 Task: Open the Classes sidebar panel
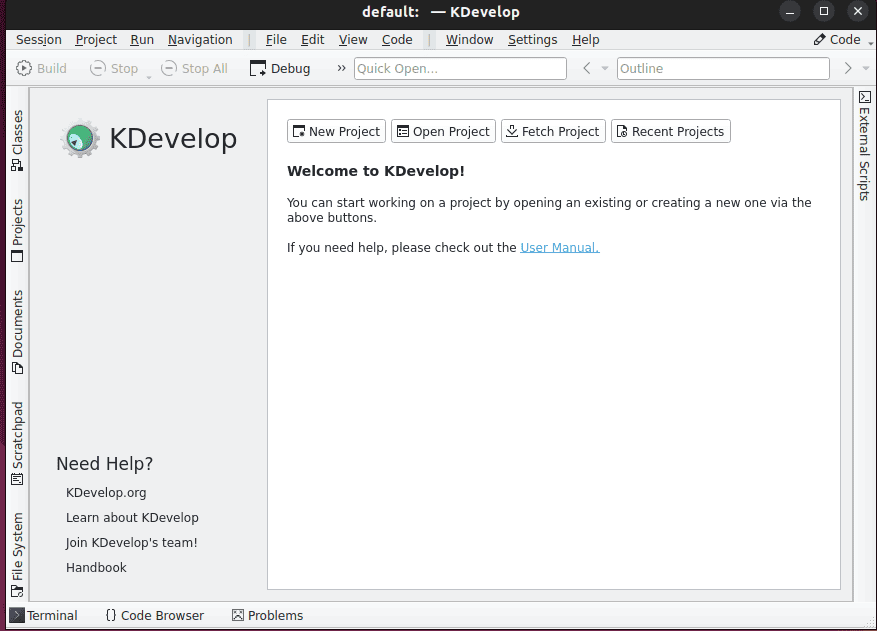(15, 134)
